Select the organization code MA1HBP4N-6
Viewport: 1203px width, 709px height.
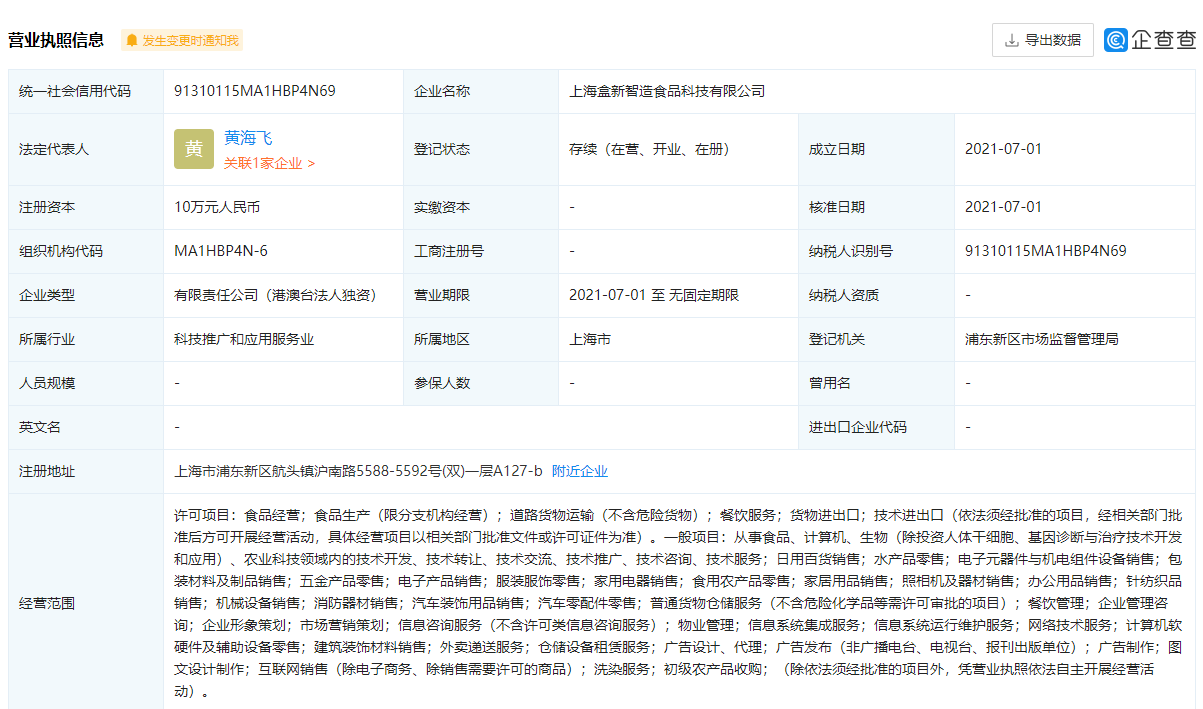pyautogui.click(x=221, y=251)
